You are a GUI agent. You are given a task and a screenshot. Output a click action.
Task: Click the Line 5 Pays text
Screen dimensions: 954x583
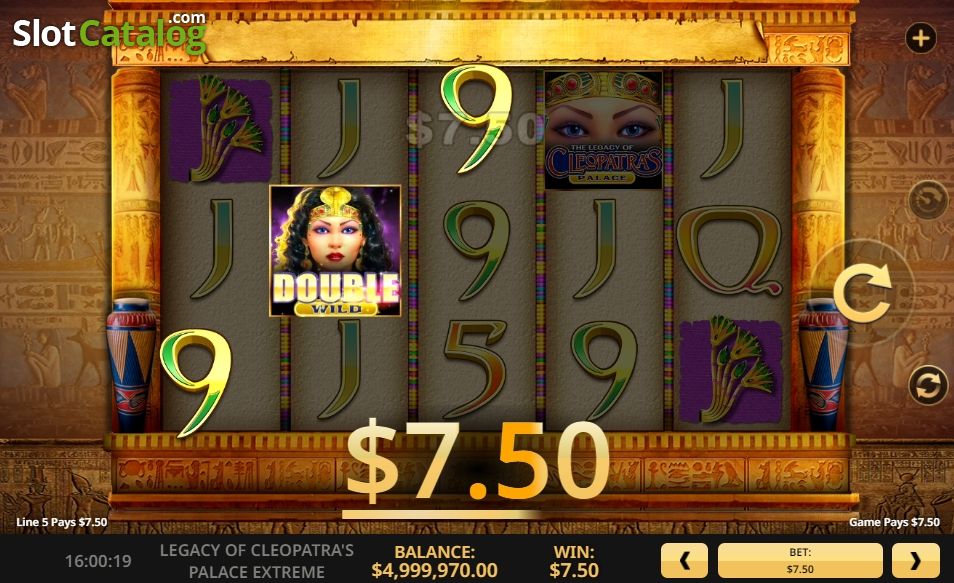tap(61, 522)
